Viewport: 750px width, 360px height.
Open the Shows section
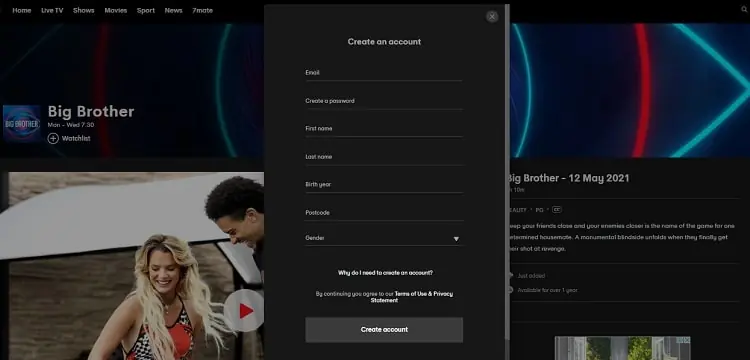84,10
